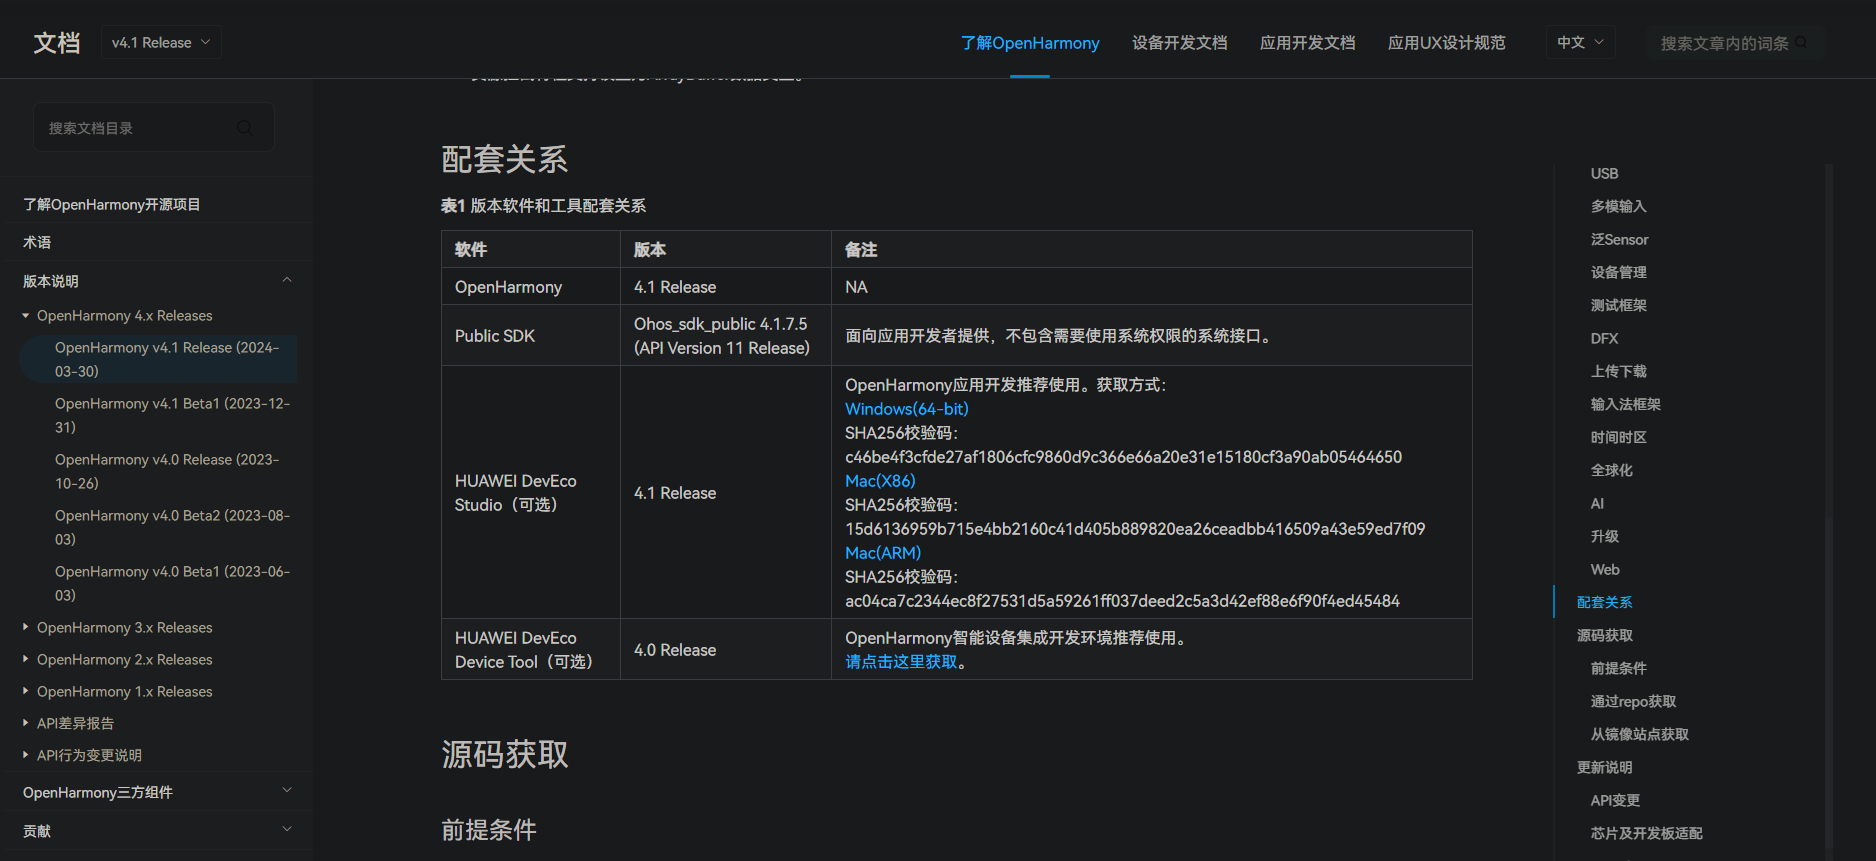Jump to 泛Sensor in page outline
Image resolution: width=1876 pixels, height=861 pixels.
click(x=1619, y=239)
